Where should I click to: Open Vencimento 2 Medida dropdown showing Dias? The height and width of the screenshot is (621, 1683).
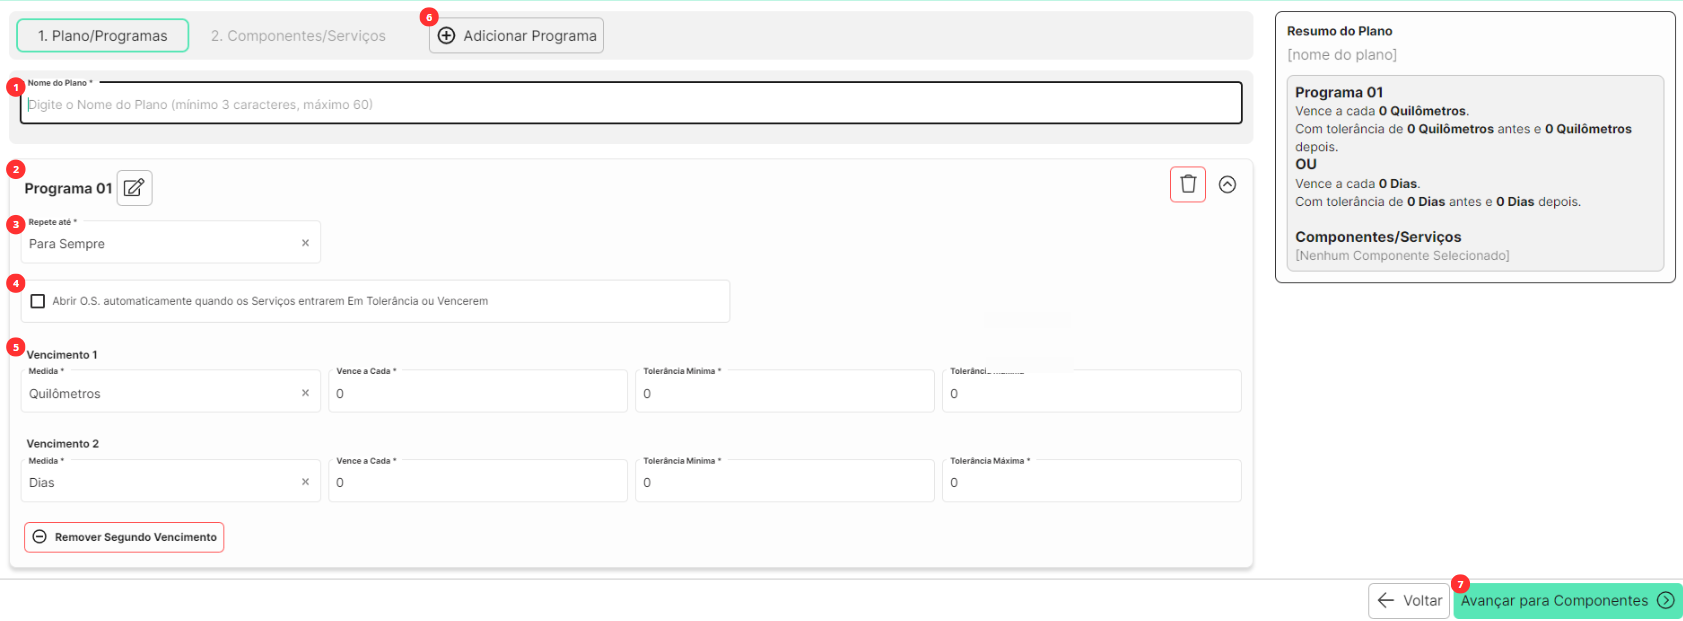click(x=170, y=481)
